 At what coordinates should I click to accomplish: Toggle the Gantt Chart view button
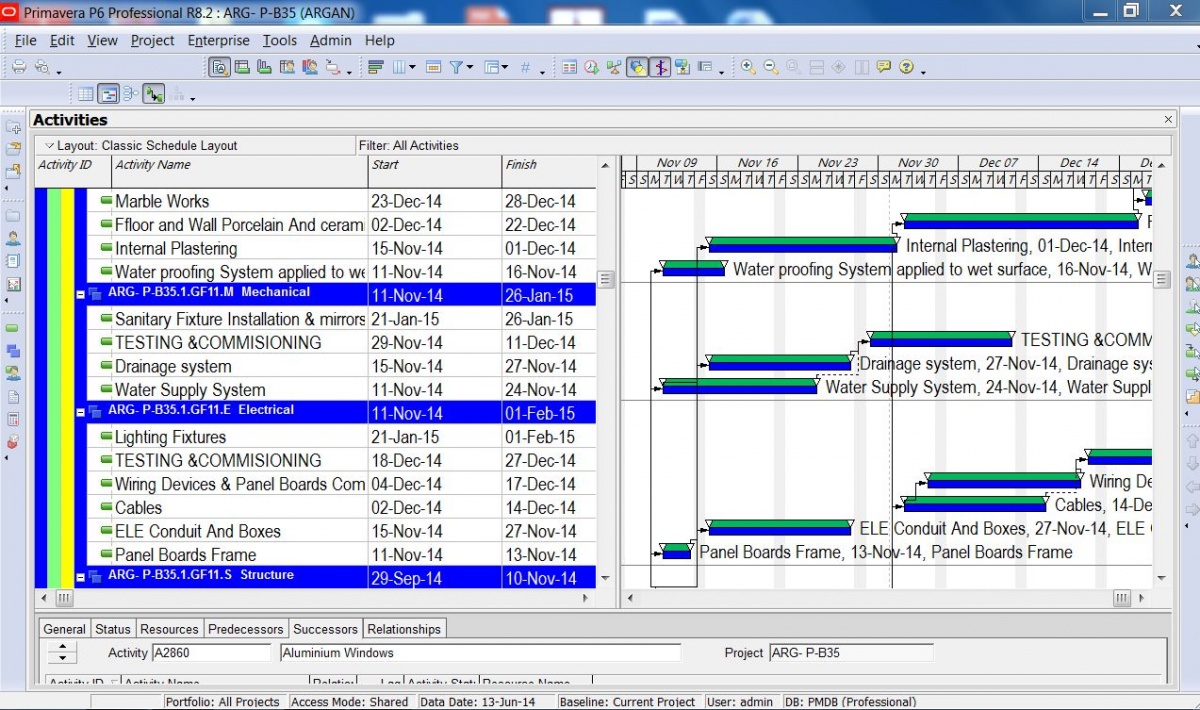pos(109,94)
